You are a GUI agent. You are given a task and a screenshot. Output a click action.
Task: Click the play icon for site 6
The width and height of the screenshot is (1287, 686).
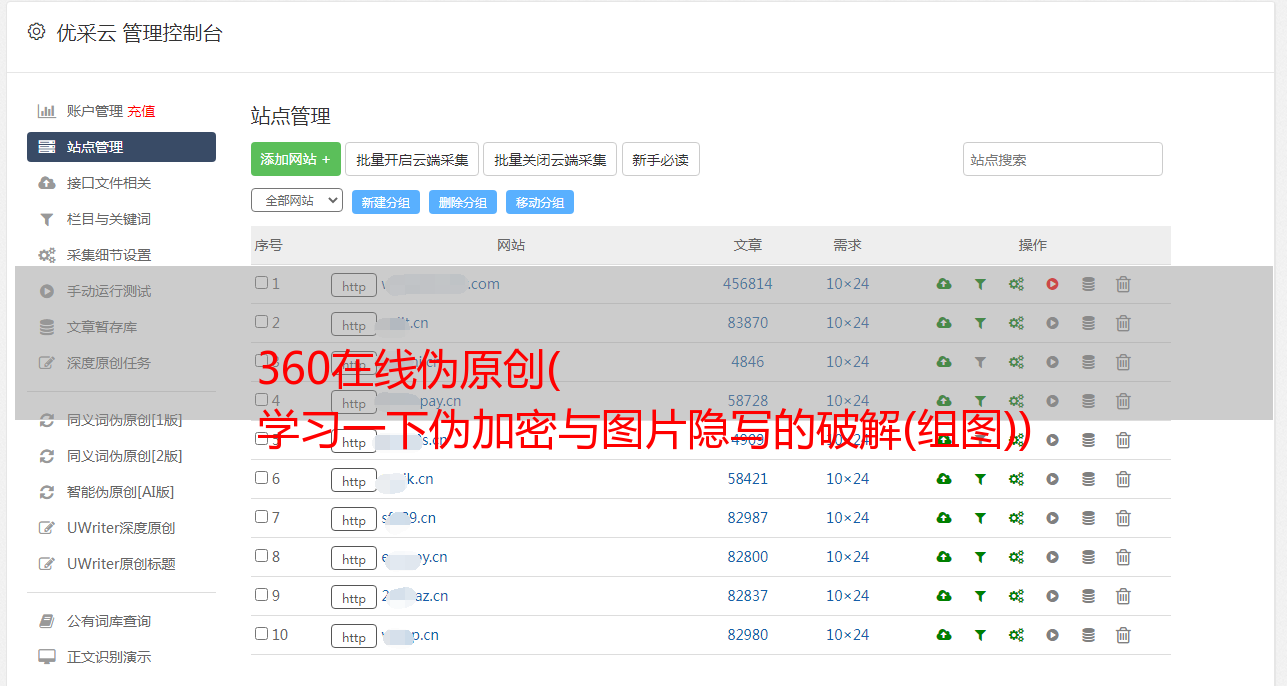1052,479
